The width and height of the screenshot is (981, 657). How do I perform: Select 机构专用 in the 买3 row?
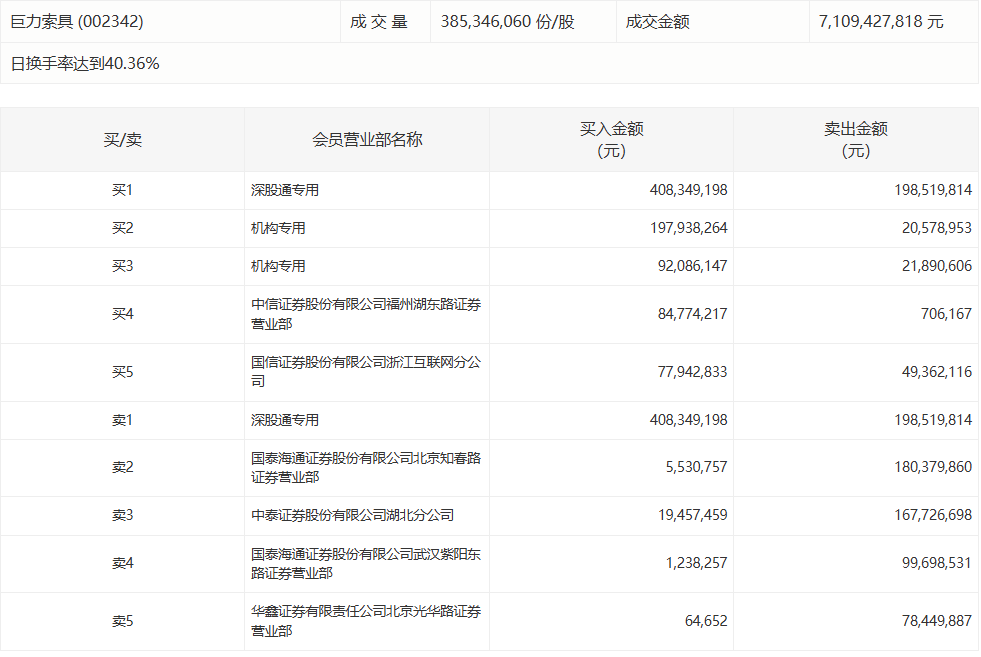point(278,266)
